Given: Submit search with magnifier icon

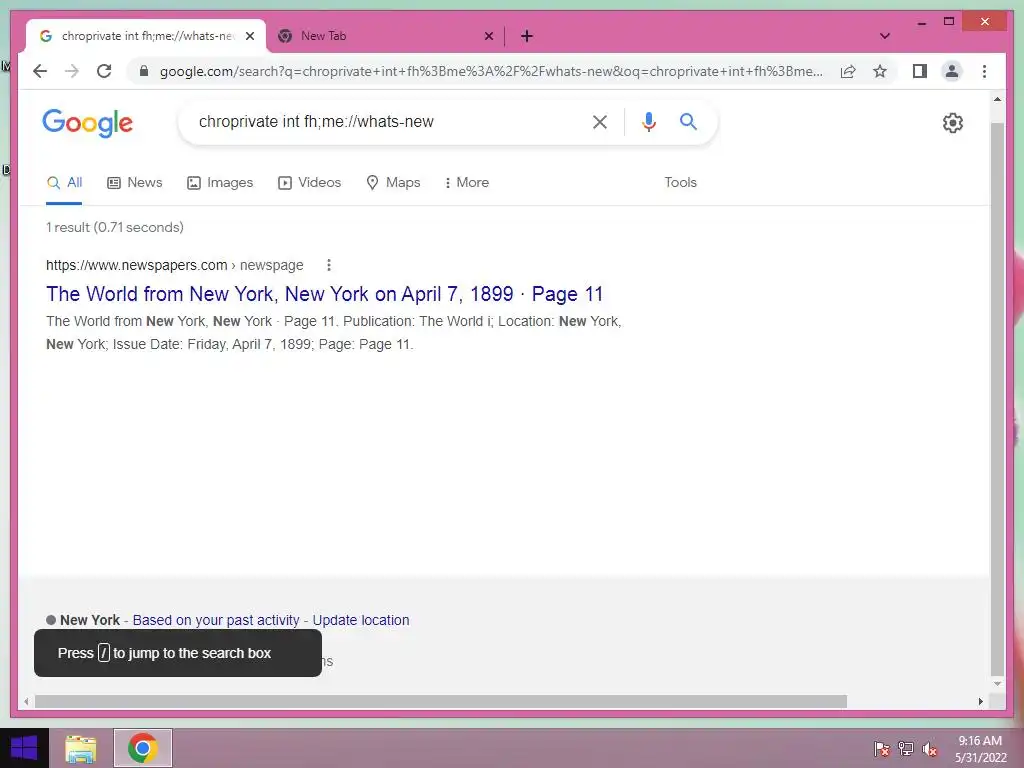Looking at the screenshot, I should point(688,121).
